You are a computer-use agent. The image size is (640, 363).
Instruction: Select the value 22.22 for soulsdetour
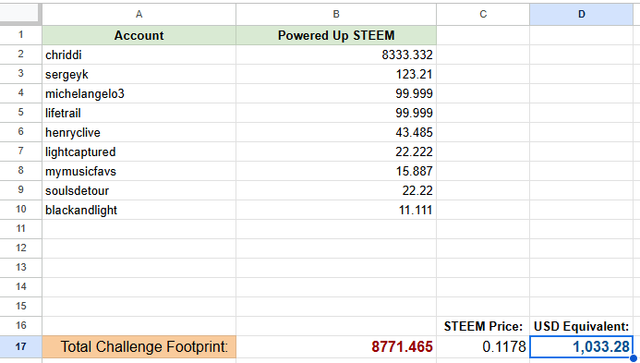point(336,191)
